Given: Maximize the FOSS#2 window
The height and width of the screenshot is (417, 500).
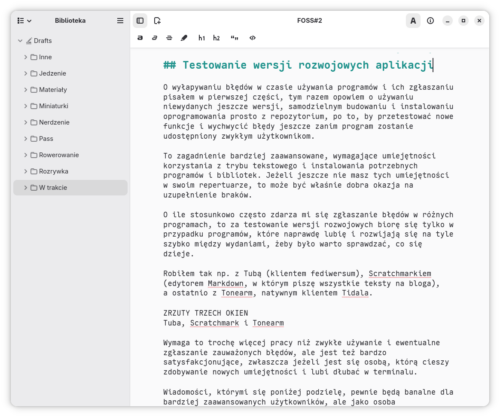Looking at the screenshot, I should pos(463,21).
